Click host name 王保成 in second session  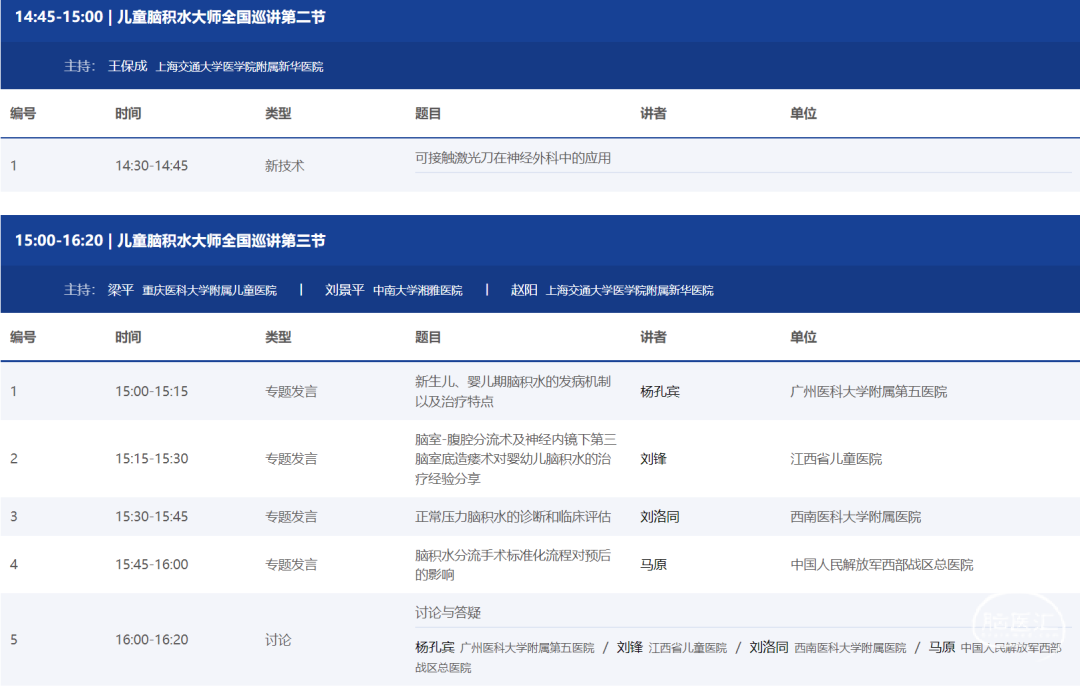pyautogui.click(x=127, y=66)
